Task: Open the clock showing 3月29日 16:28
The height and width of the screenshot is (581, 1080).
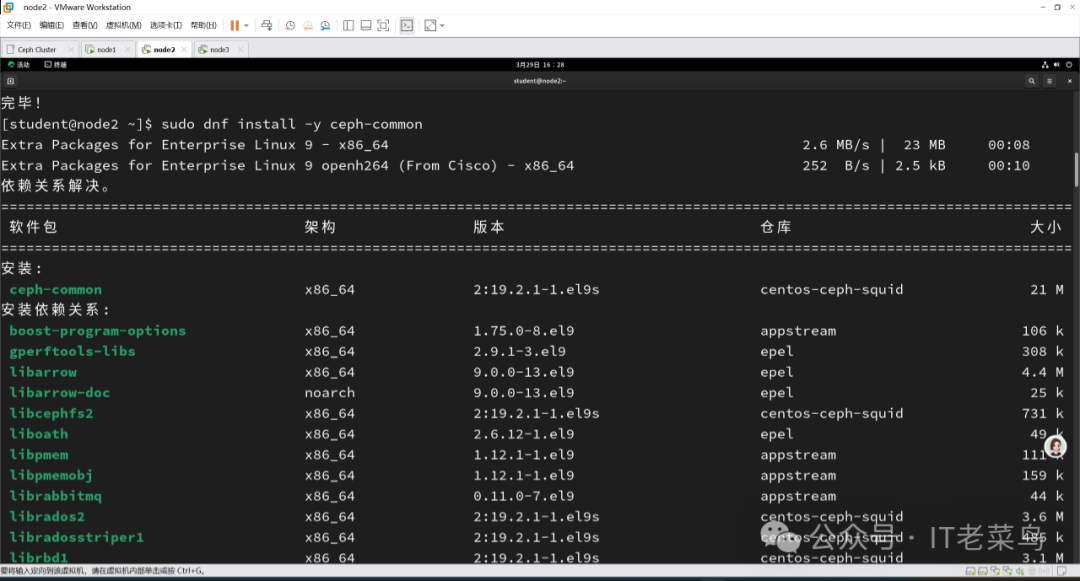Action: tap(540, 65)
